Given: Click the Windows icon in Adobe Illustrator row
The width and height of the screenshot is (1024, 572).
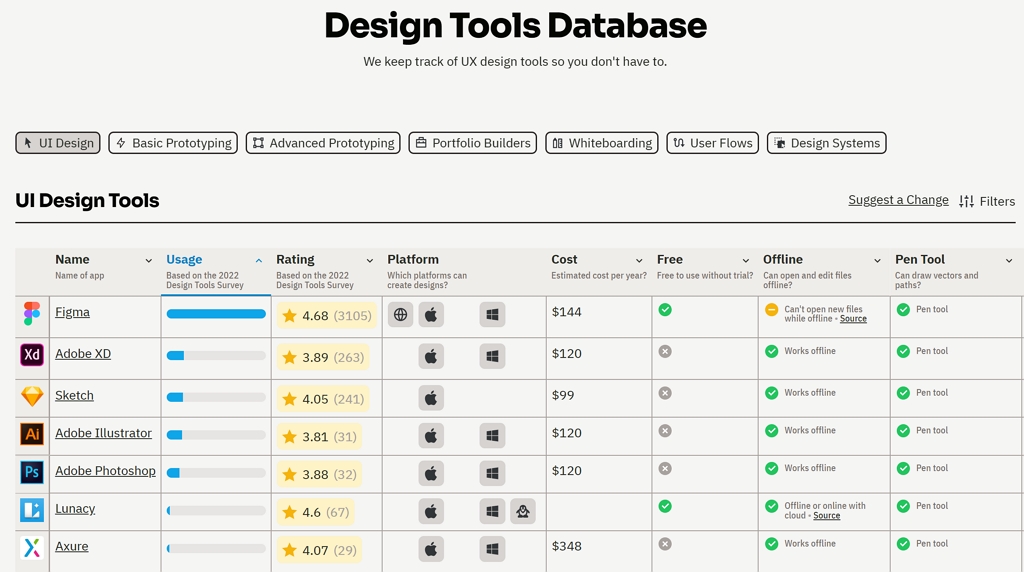Looking at the screenshot, I should 492,436.
